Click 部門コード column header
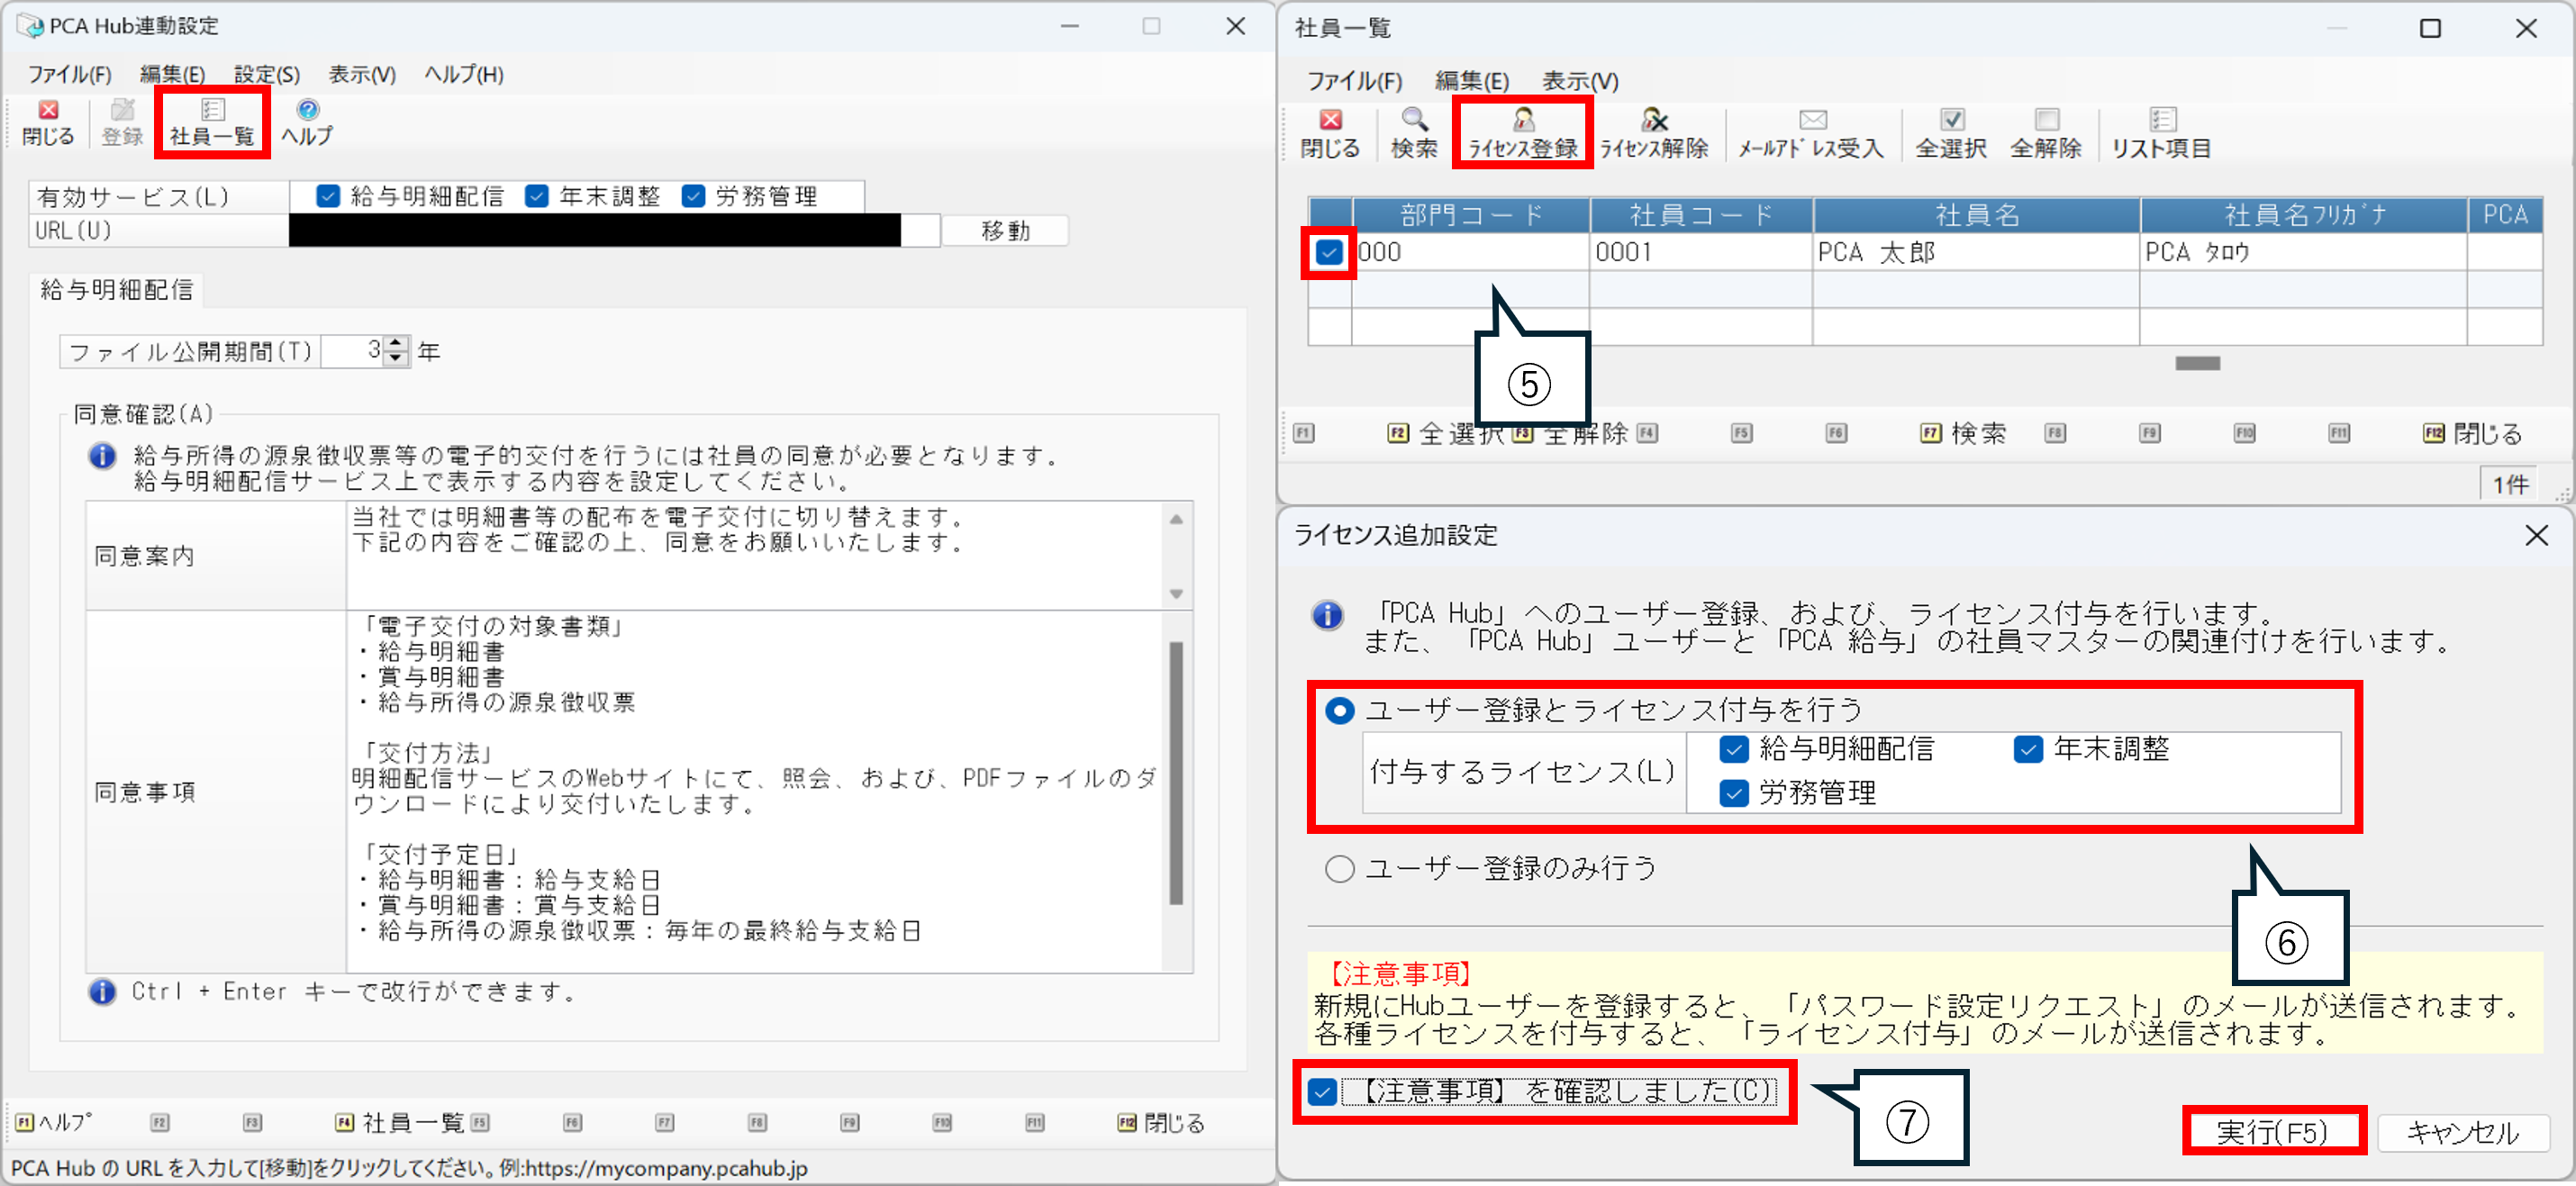The height and width of the screenshot is (1186, 2576). (1471, 214)
